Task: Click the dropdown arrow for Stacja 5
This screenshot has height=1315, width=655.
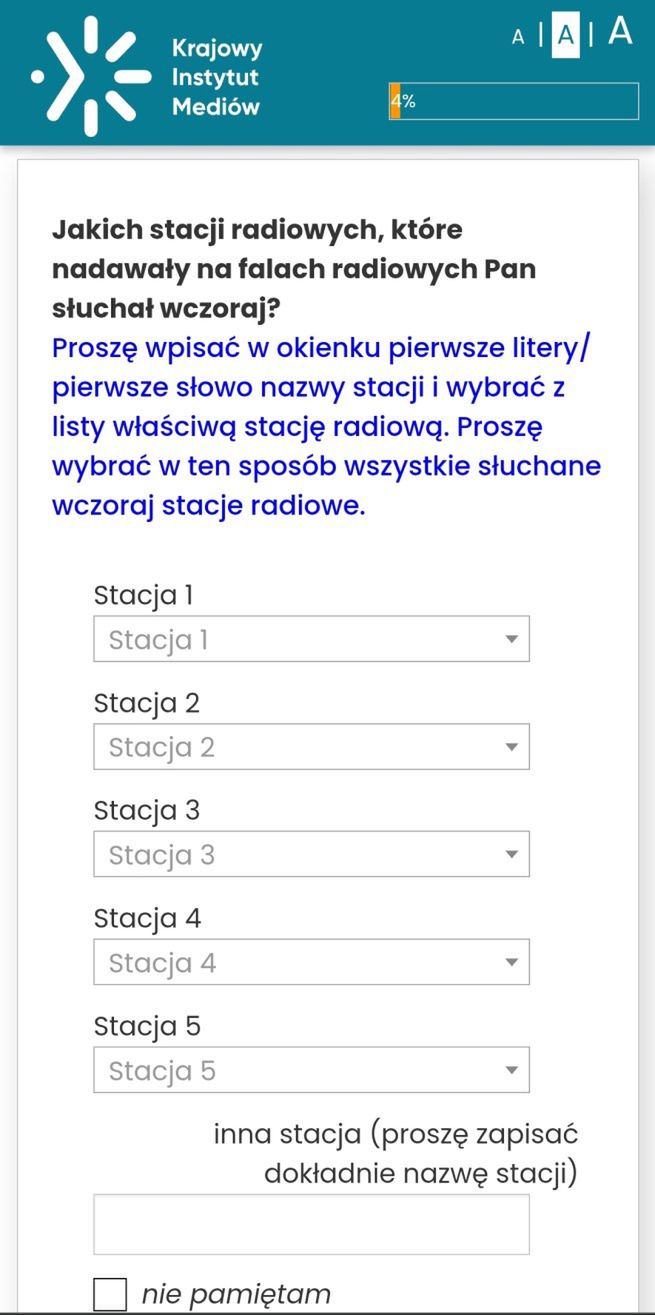Action: [x=510, y=1070]
